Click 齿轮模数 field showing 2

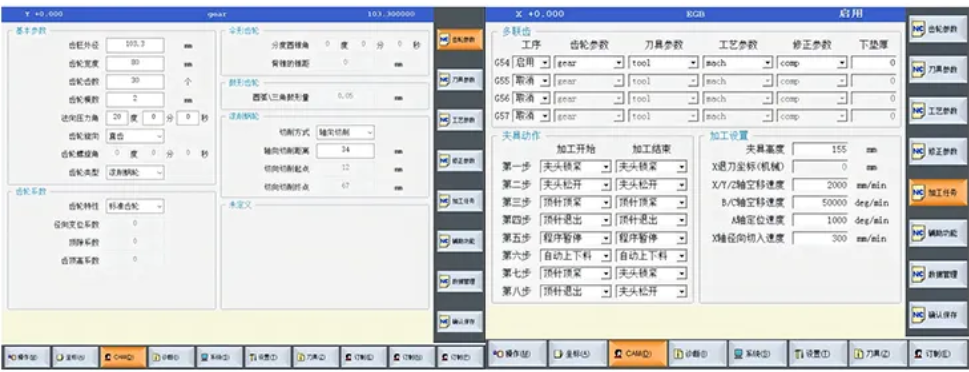(135, 99)
